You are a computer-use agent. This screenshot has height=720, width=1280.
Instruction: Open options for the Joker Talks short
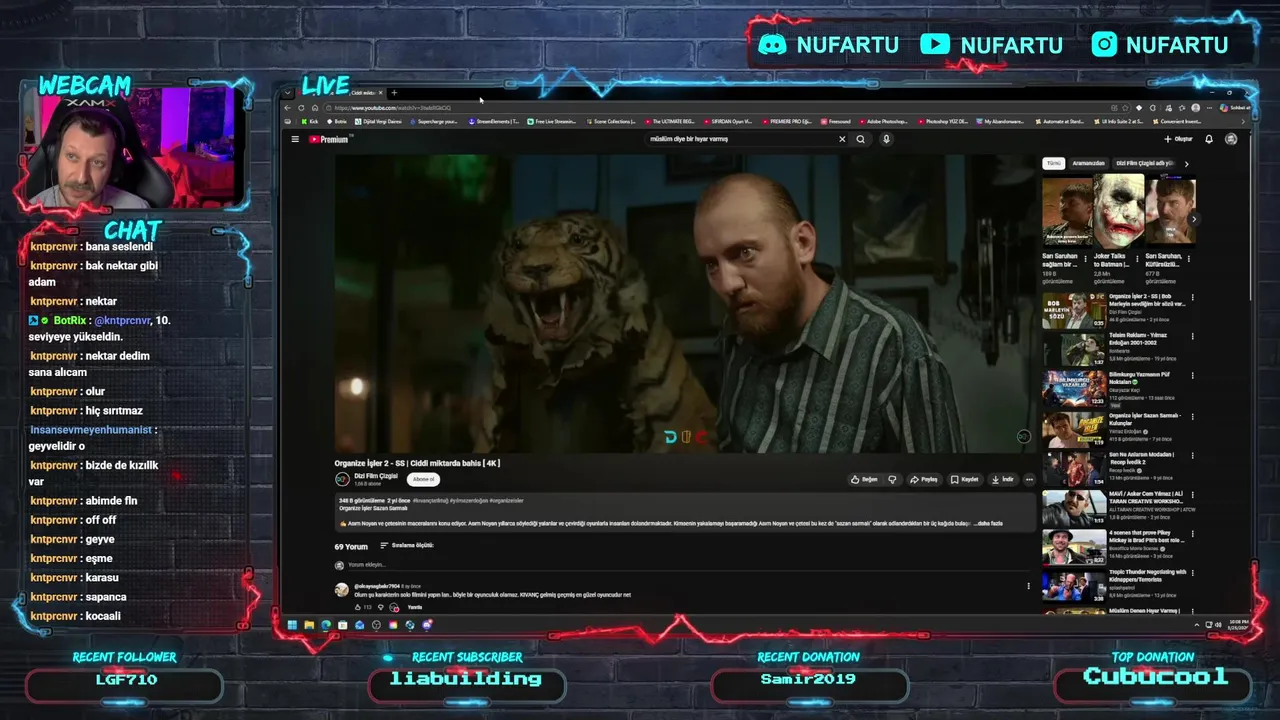click(x=1137, y=258)
